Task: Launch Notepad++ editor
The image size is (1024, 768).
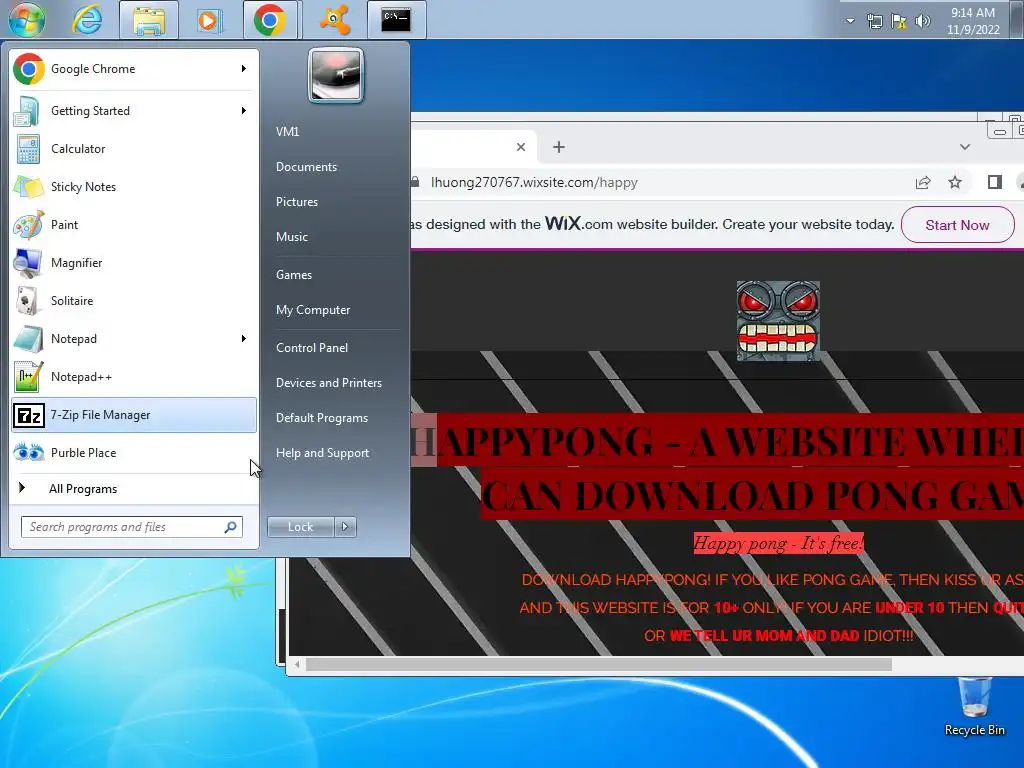Action: point(134,377)
